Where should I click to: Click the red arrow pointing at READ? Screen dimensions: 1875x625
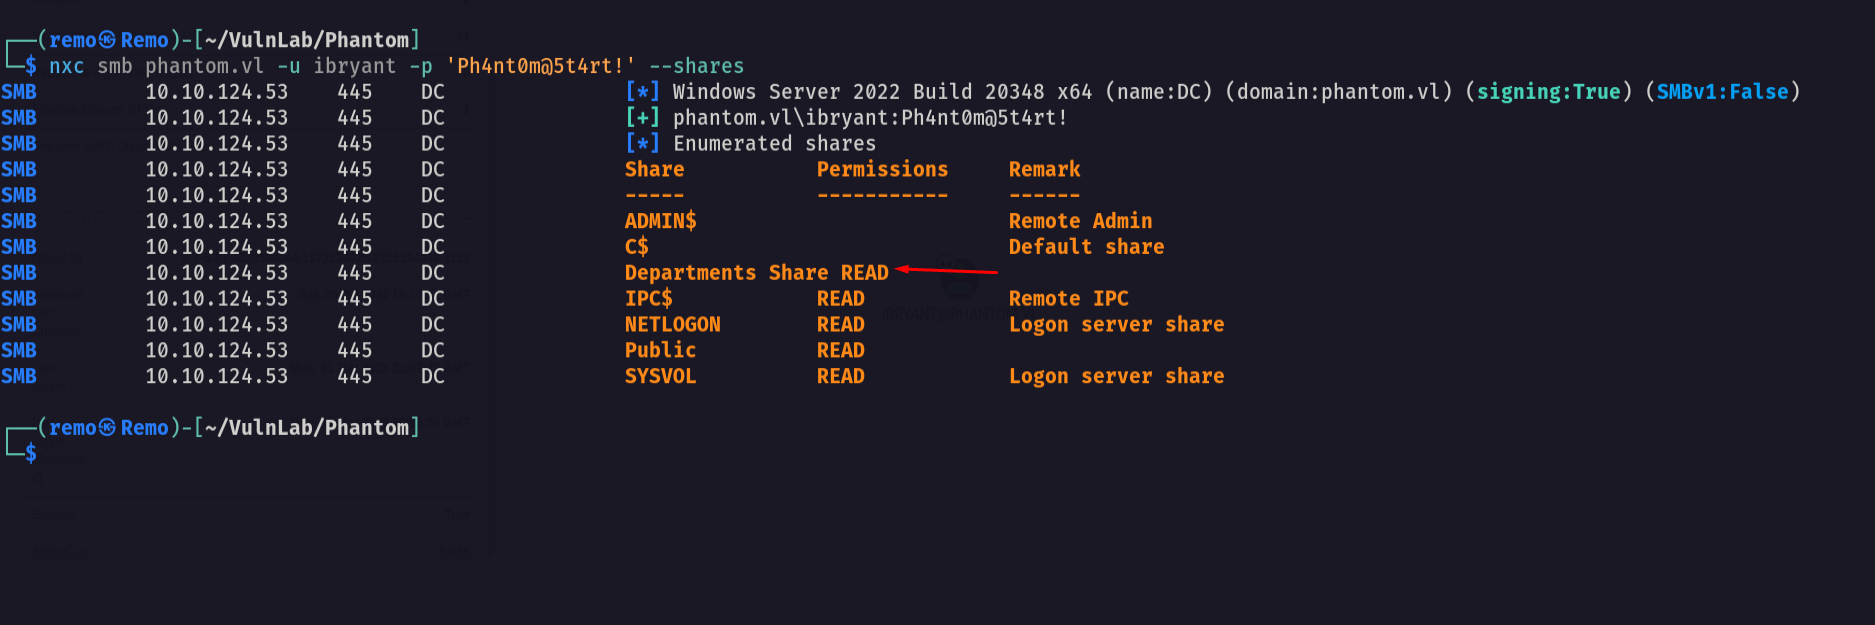pos(946,270)
